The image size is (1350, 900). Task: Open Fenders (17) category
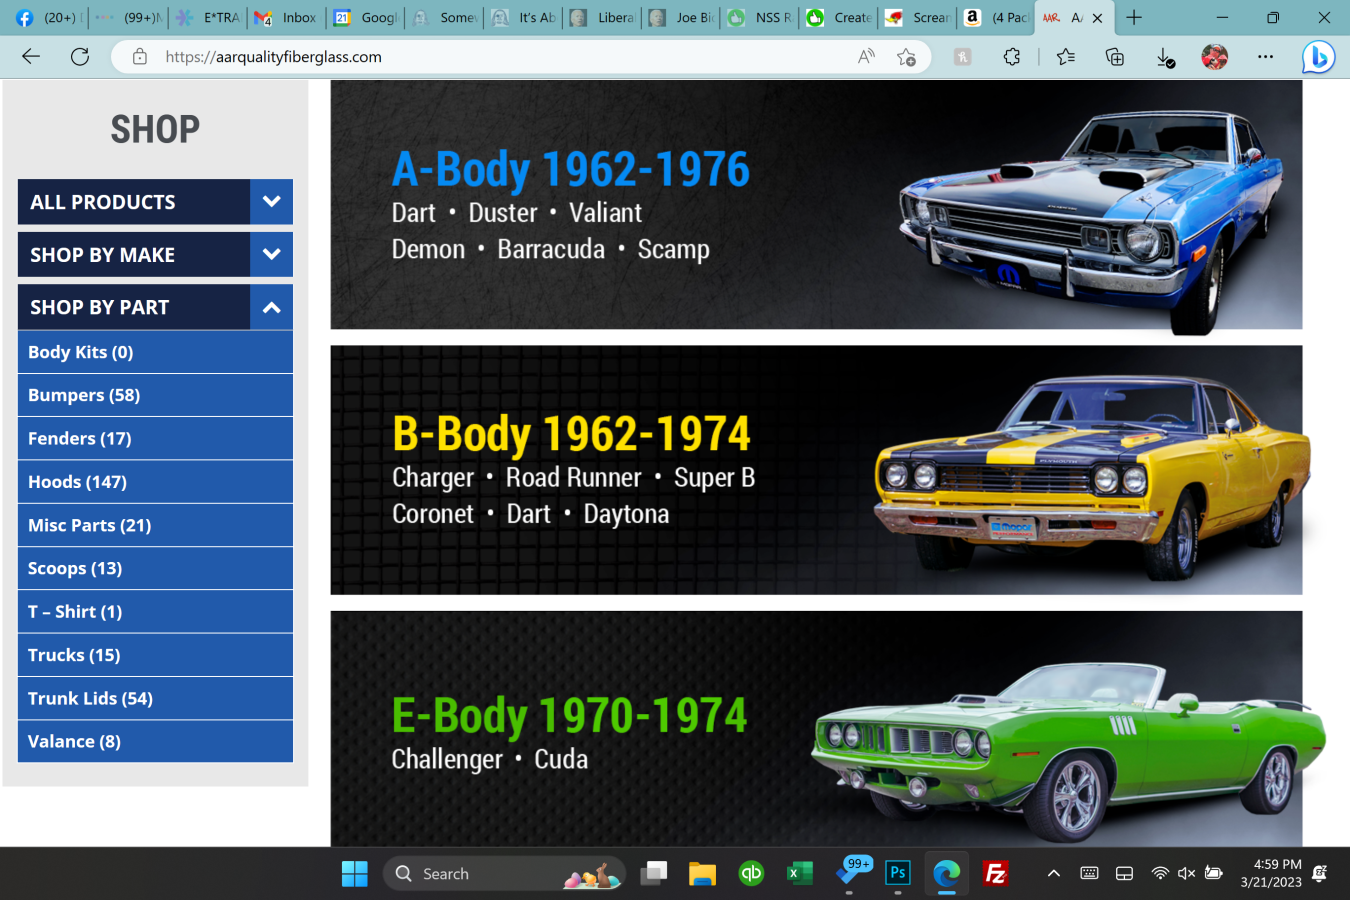pyautogui.click(x=155, y=438)
